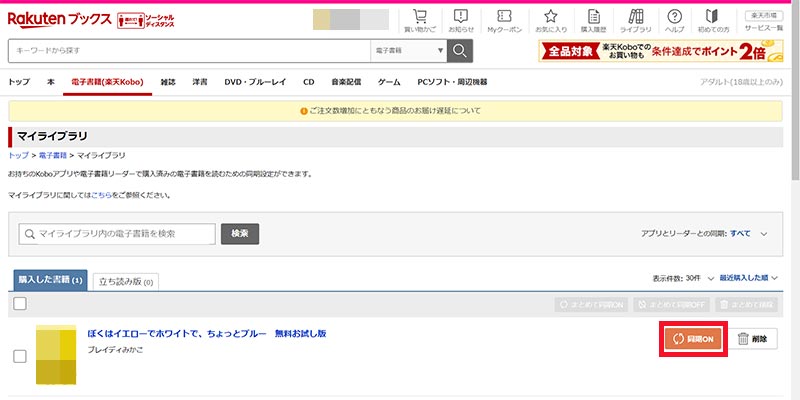Click the magnifier search button in header
The height and width of the screenshot is (400, 800).
(x=460, y=52)
